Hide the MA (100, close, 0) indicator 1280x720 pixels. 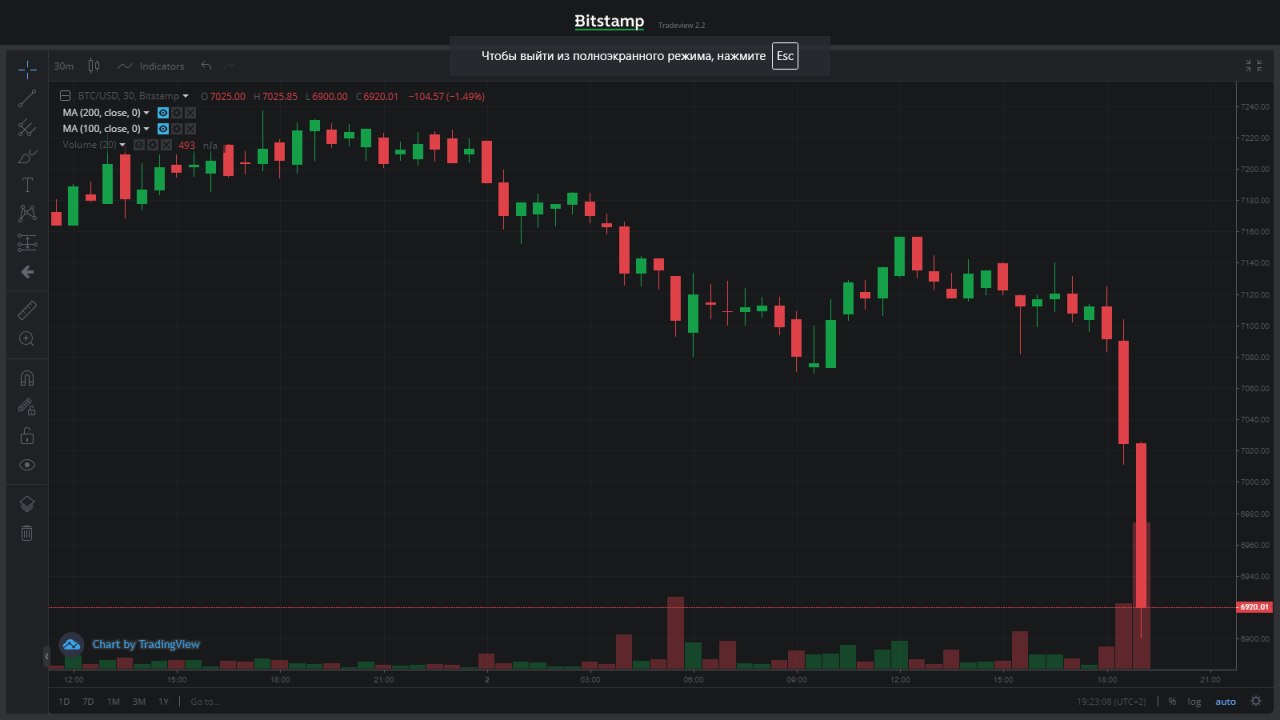tap(162, 129)
